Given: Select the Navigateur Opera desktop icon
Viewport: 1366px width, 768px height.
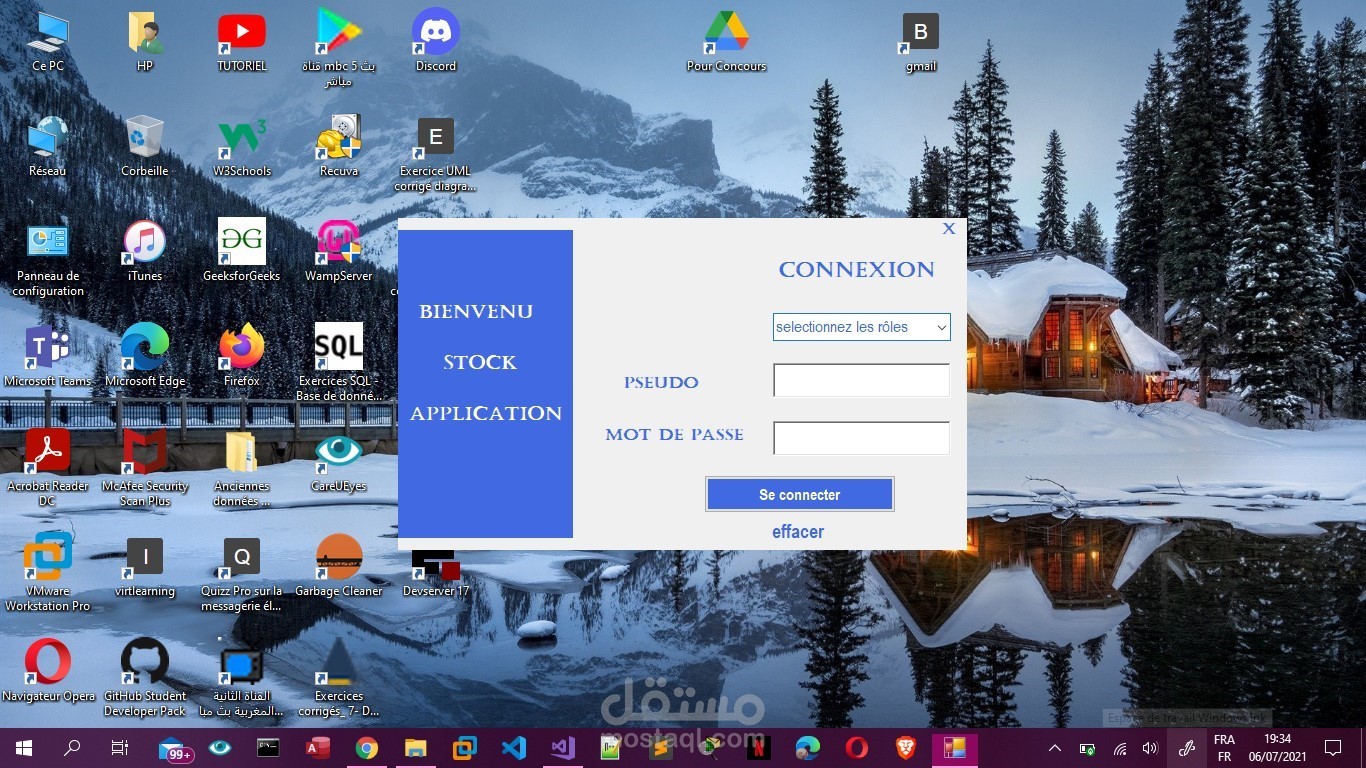Looking at the screenshot, I should pyautogui.click(x=48, y=670).
